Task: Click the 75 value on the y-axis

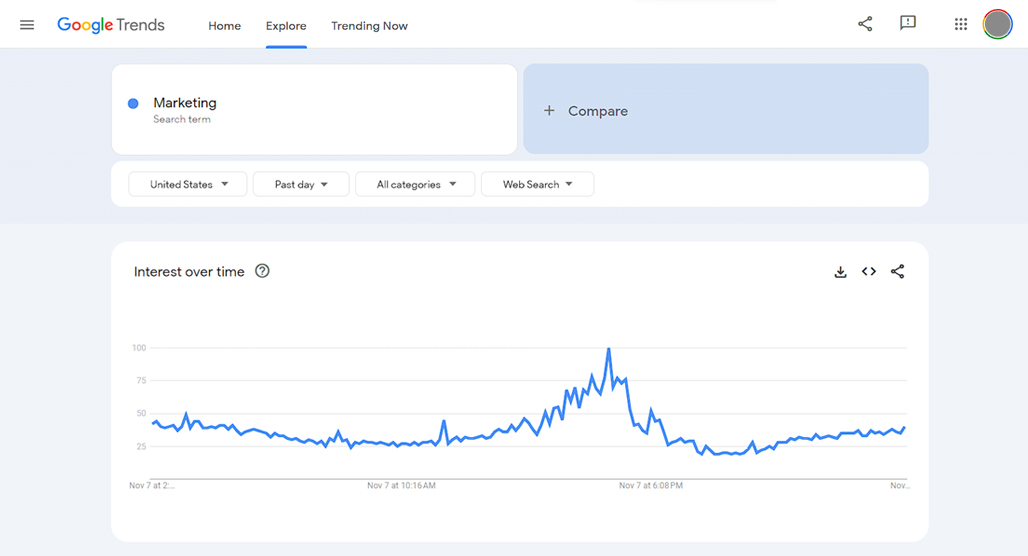Action: point(141,381)
